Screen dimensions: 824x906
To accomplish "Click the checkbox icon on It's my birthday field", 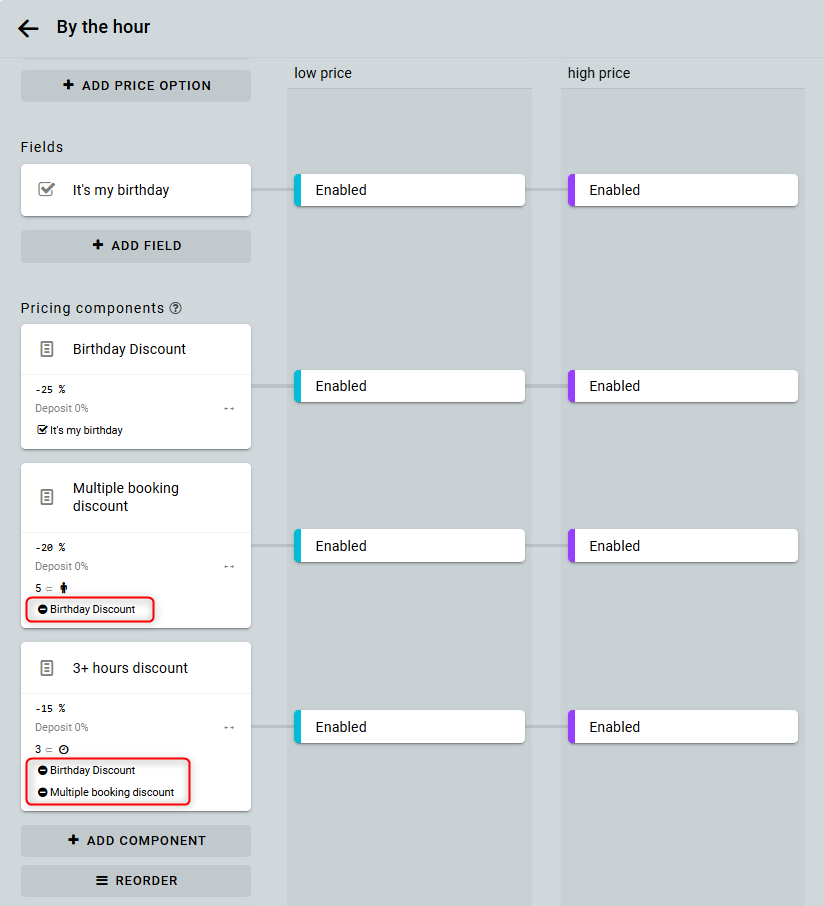I will coord(46,190).
